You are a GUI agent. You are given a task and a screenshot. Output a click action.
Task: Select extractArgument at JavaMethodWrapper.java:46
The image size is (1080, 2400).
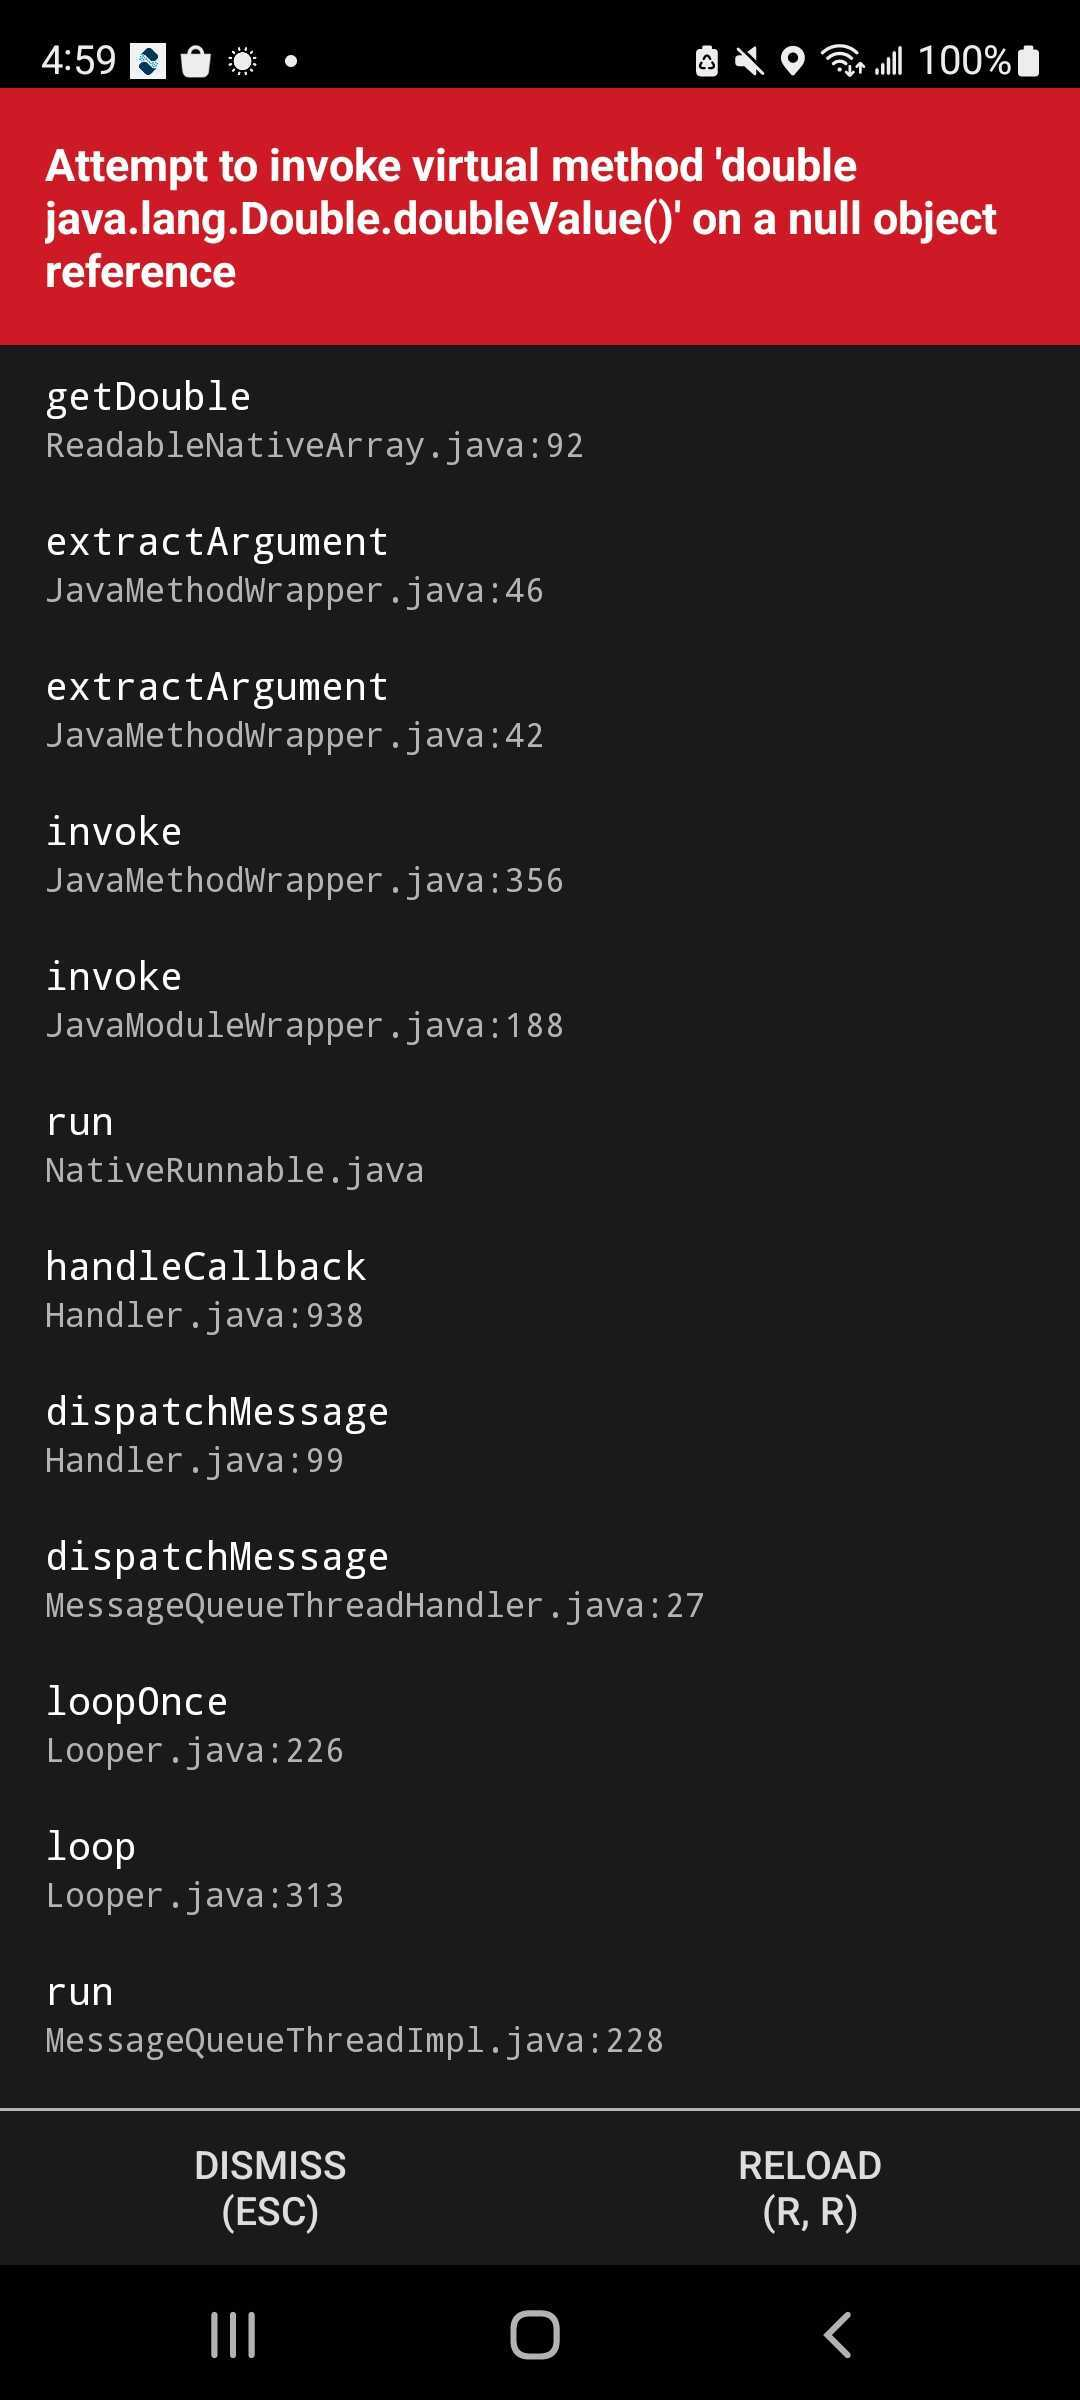[295, 565]
